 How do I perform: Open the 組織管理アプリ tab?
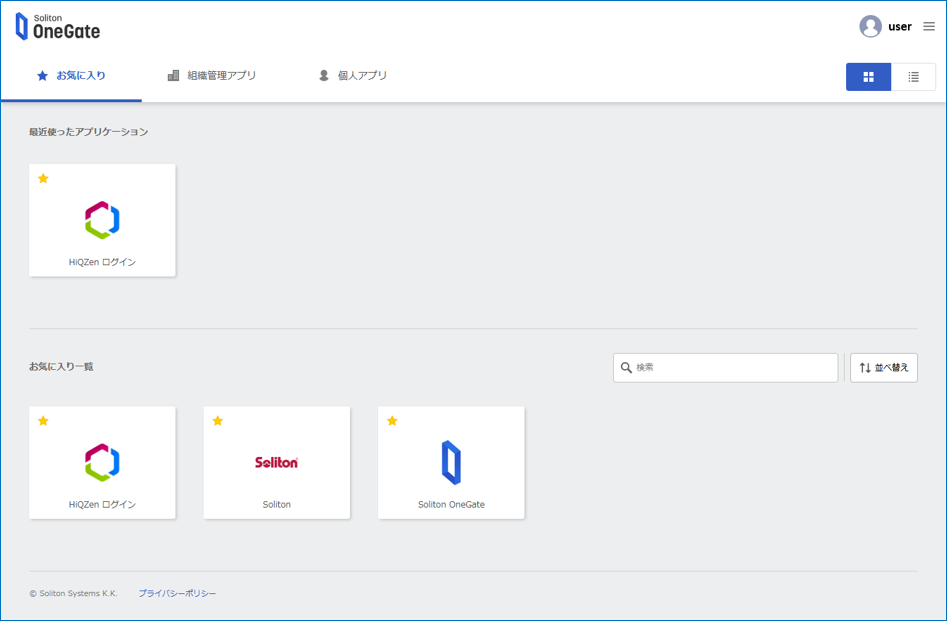[212, 76]
